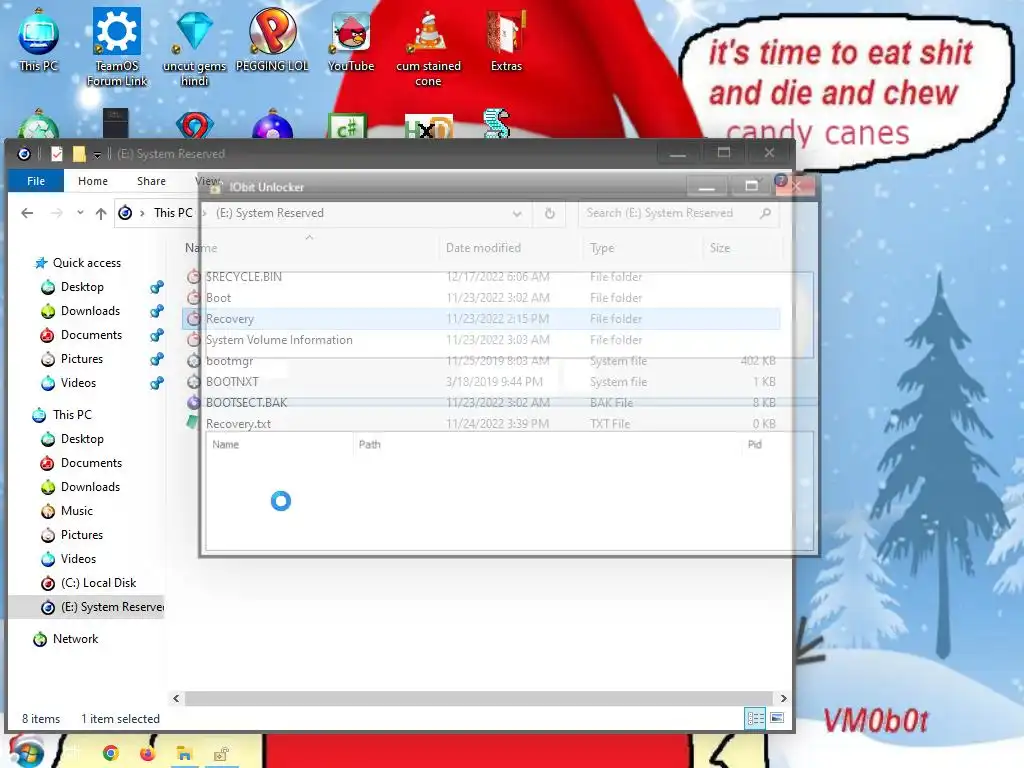Go forward in Explorer navigation
Viewport: 1024px width, 768px height.
(57, 213)
